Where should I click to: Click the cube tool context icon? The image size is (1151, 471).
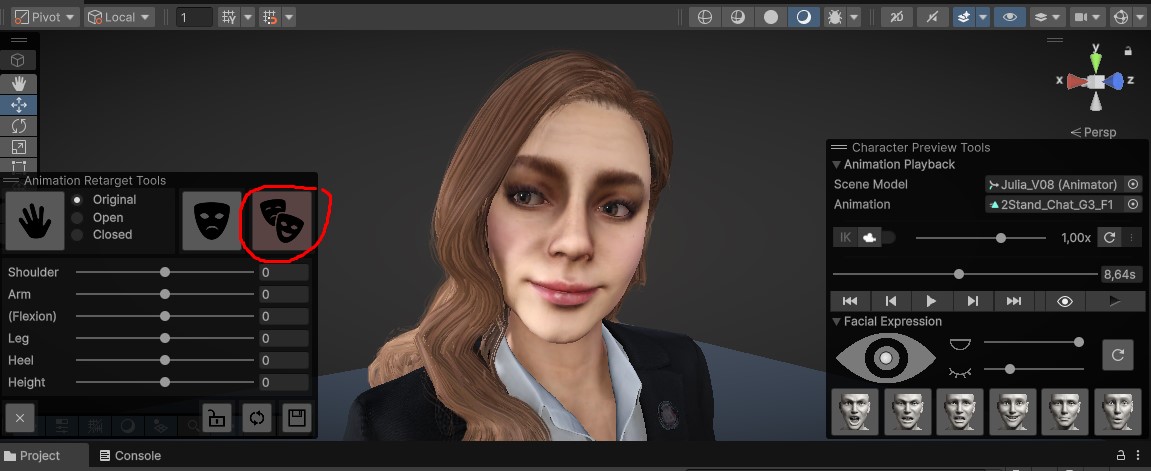point(19,60)
